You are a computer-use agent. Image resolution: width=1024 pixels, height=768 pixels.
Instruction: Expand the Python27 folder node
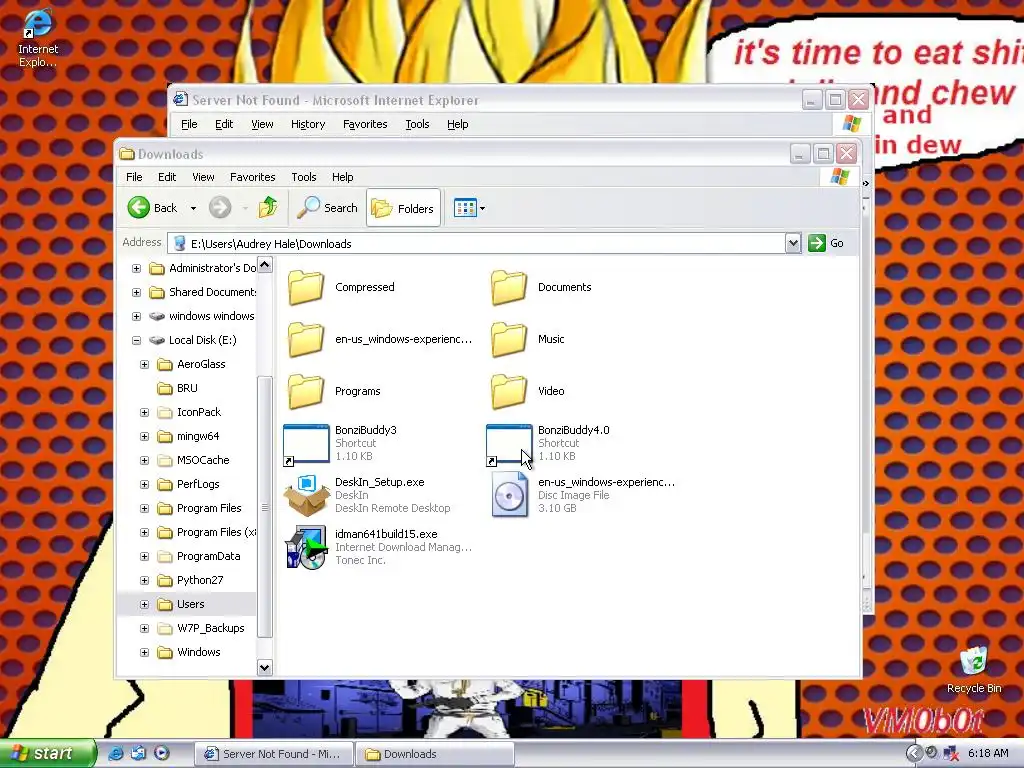pyautogui.click(x=144, y=581)
